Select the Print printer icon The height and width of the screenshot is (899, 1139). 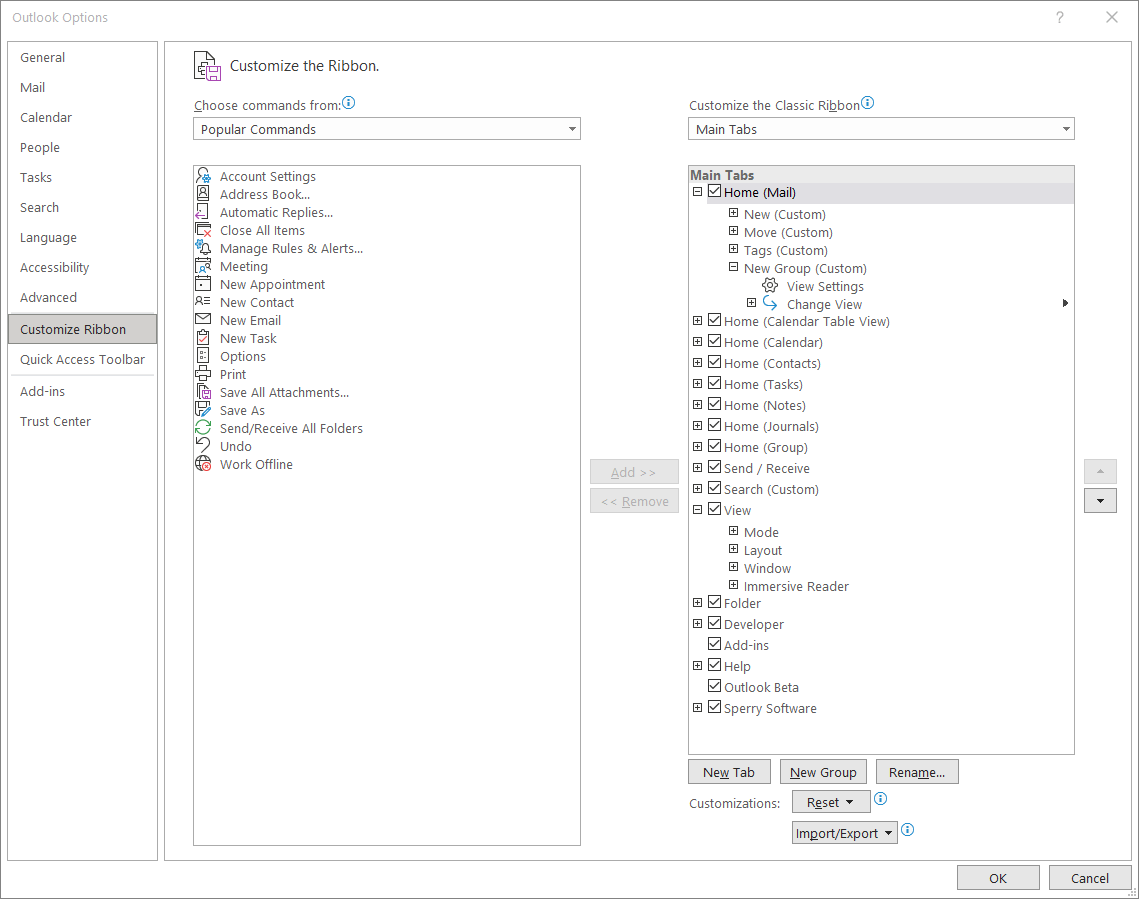click(x=203, y=374)
